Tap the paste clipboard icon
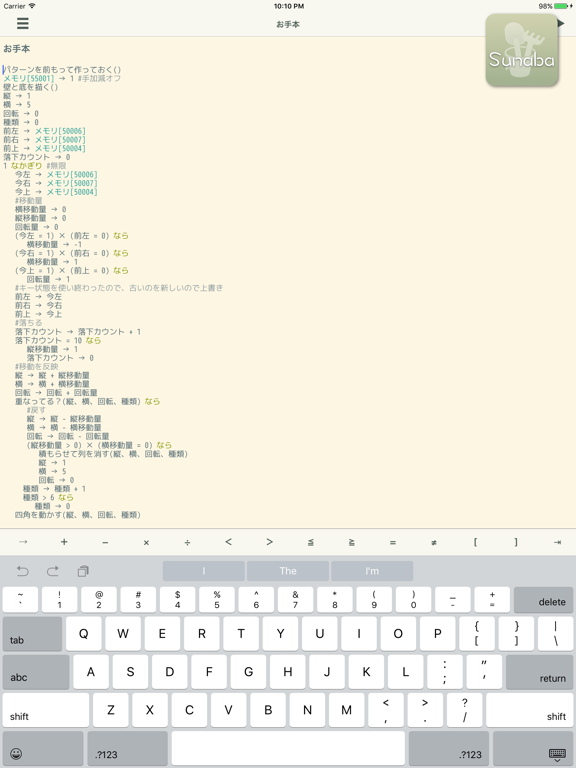Screen dimensions: 576x768 pos(83,571)
